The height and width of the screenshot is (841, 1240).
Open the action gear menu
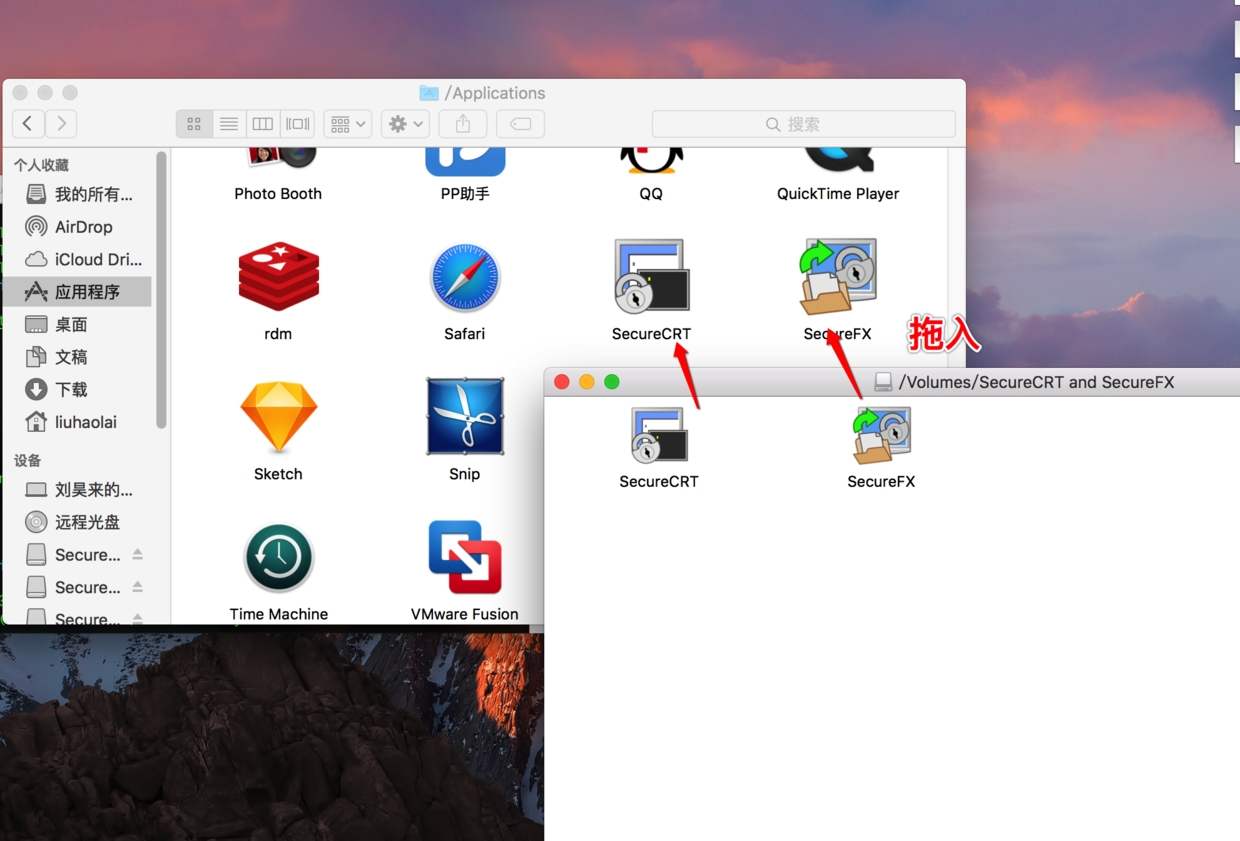pyautogui.click(x=405, y=124)
